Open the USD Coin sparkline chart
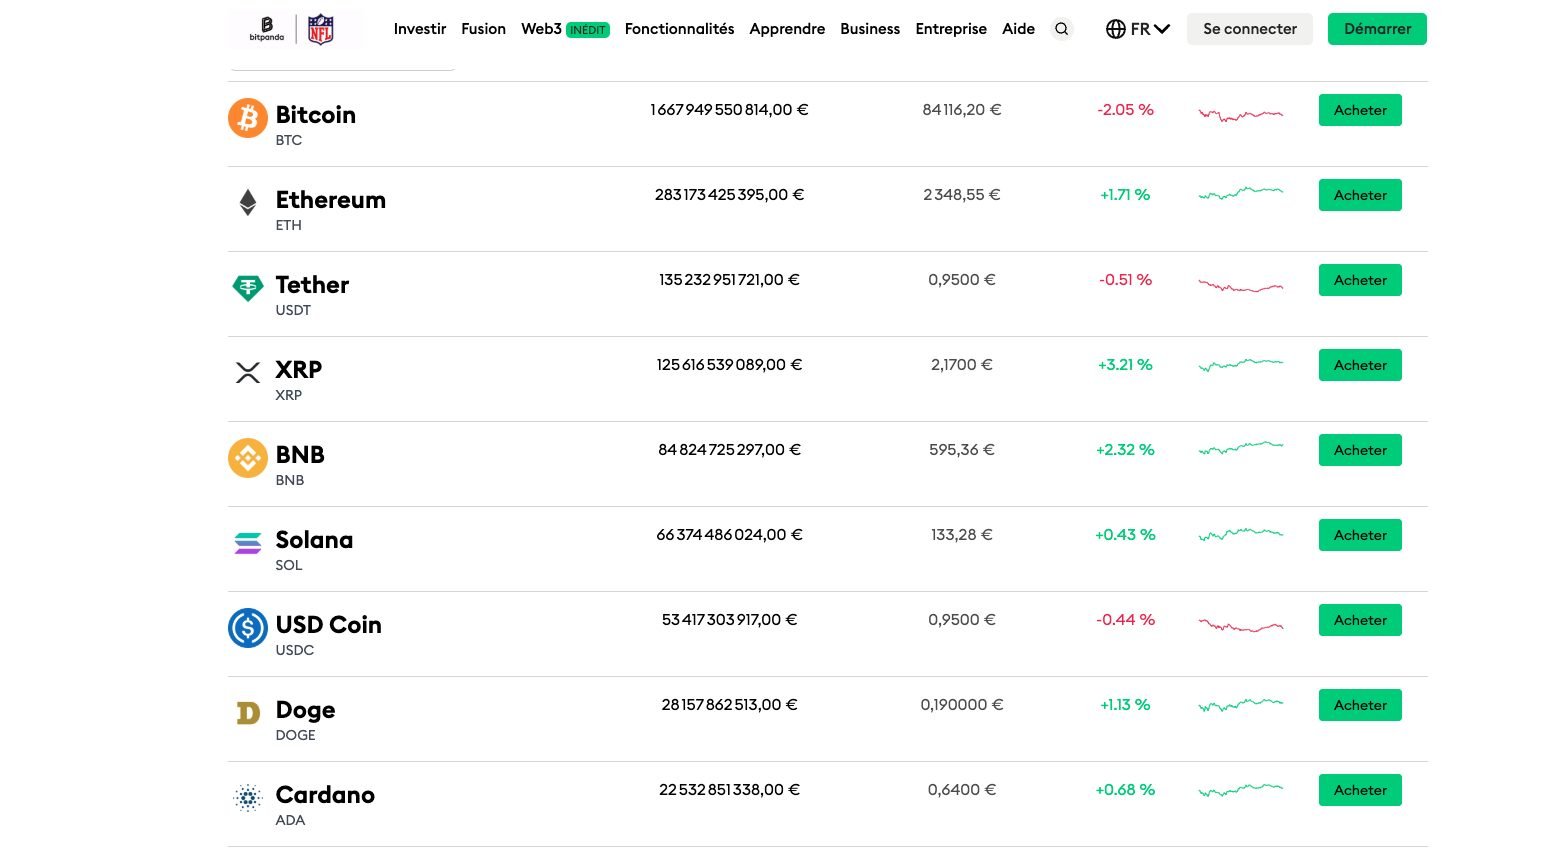This screenshot has width=1563, height=850. tap(1241, 626)
